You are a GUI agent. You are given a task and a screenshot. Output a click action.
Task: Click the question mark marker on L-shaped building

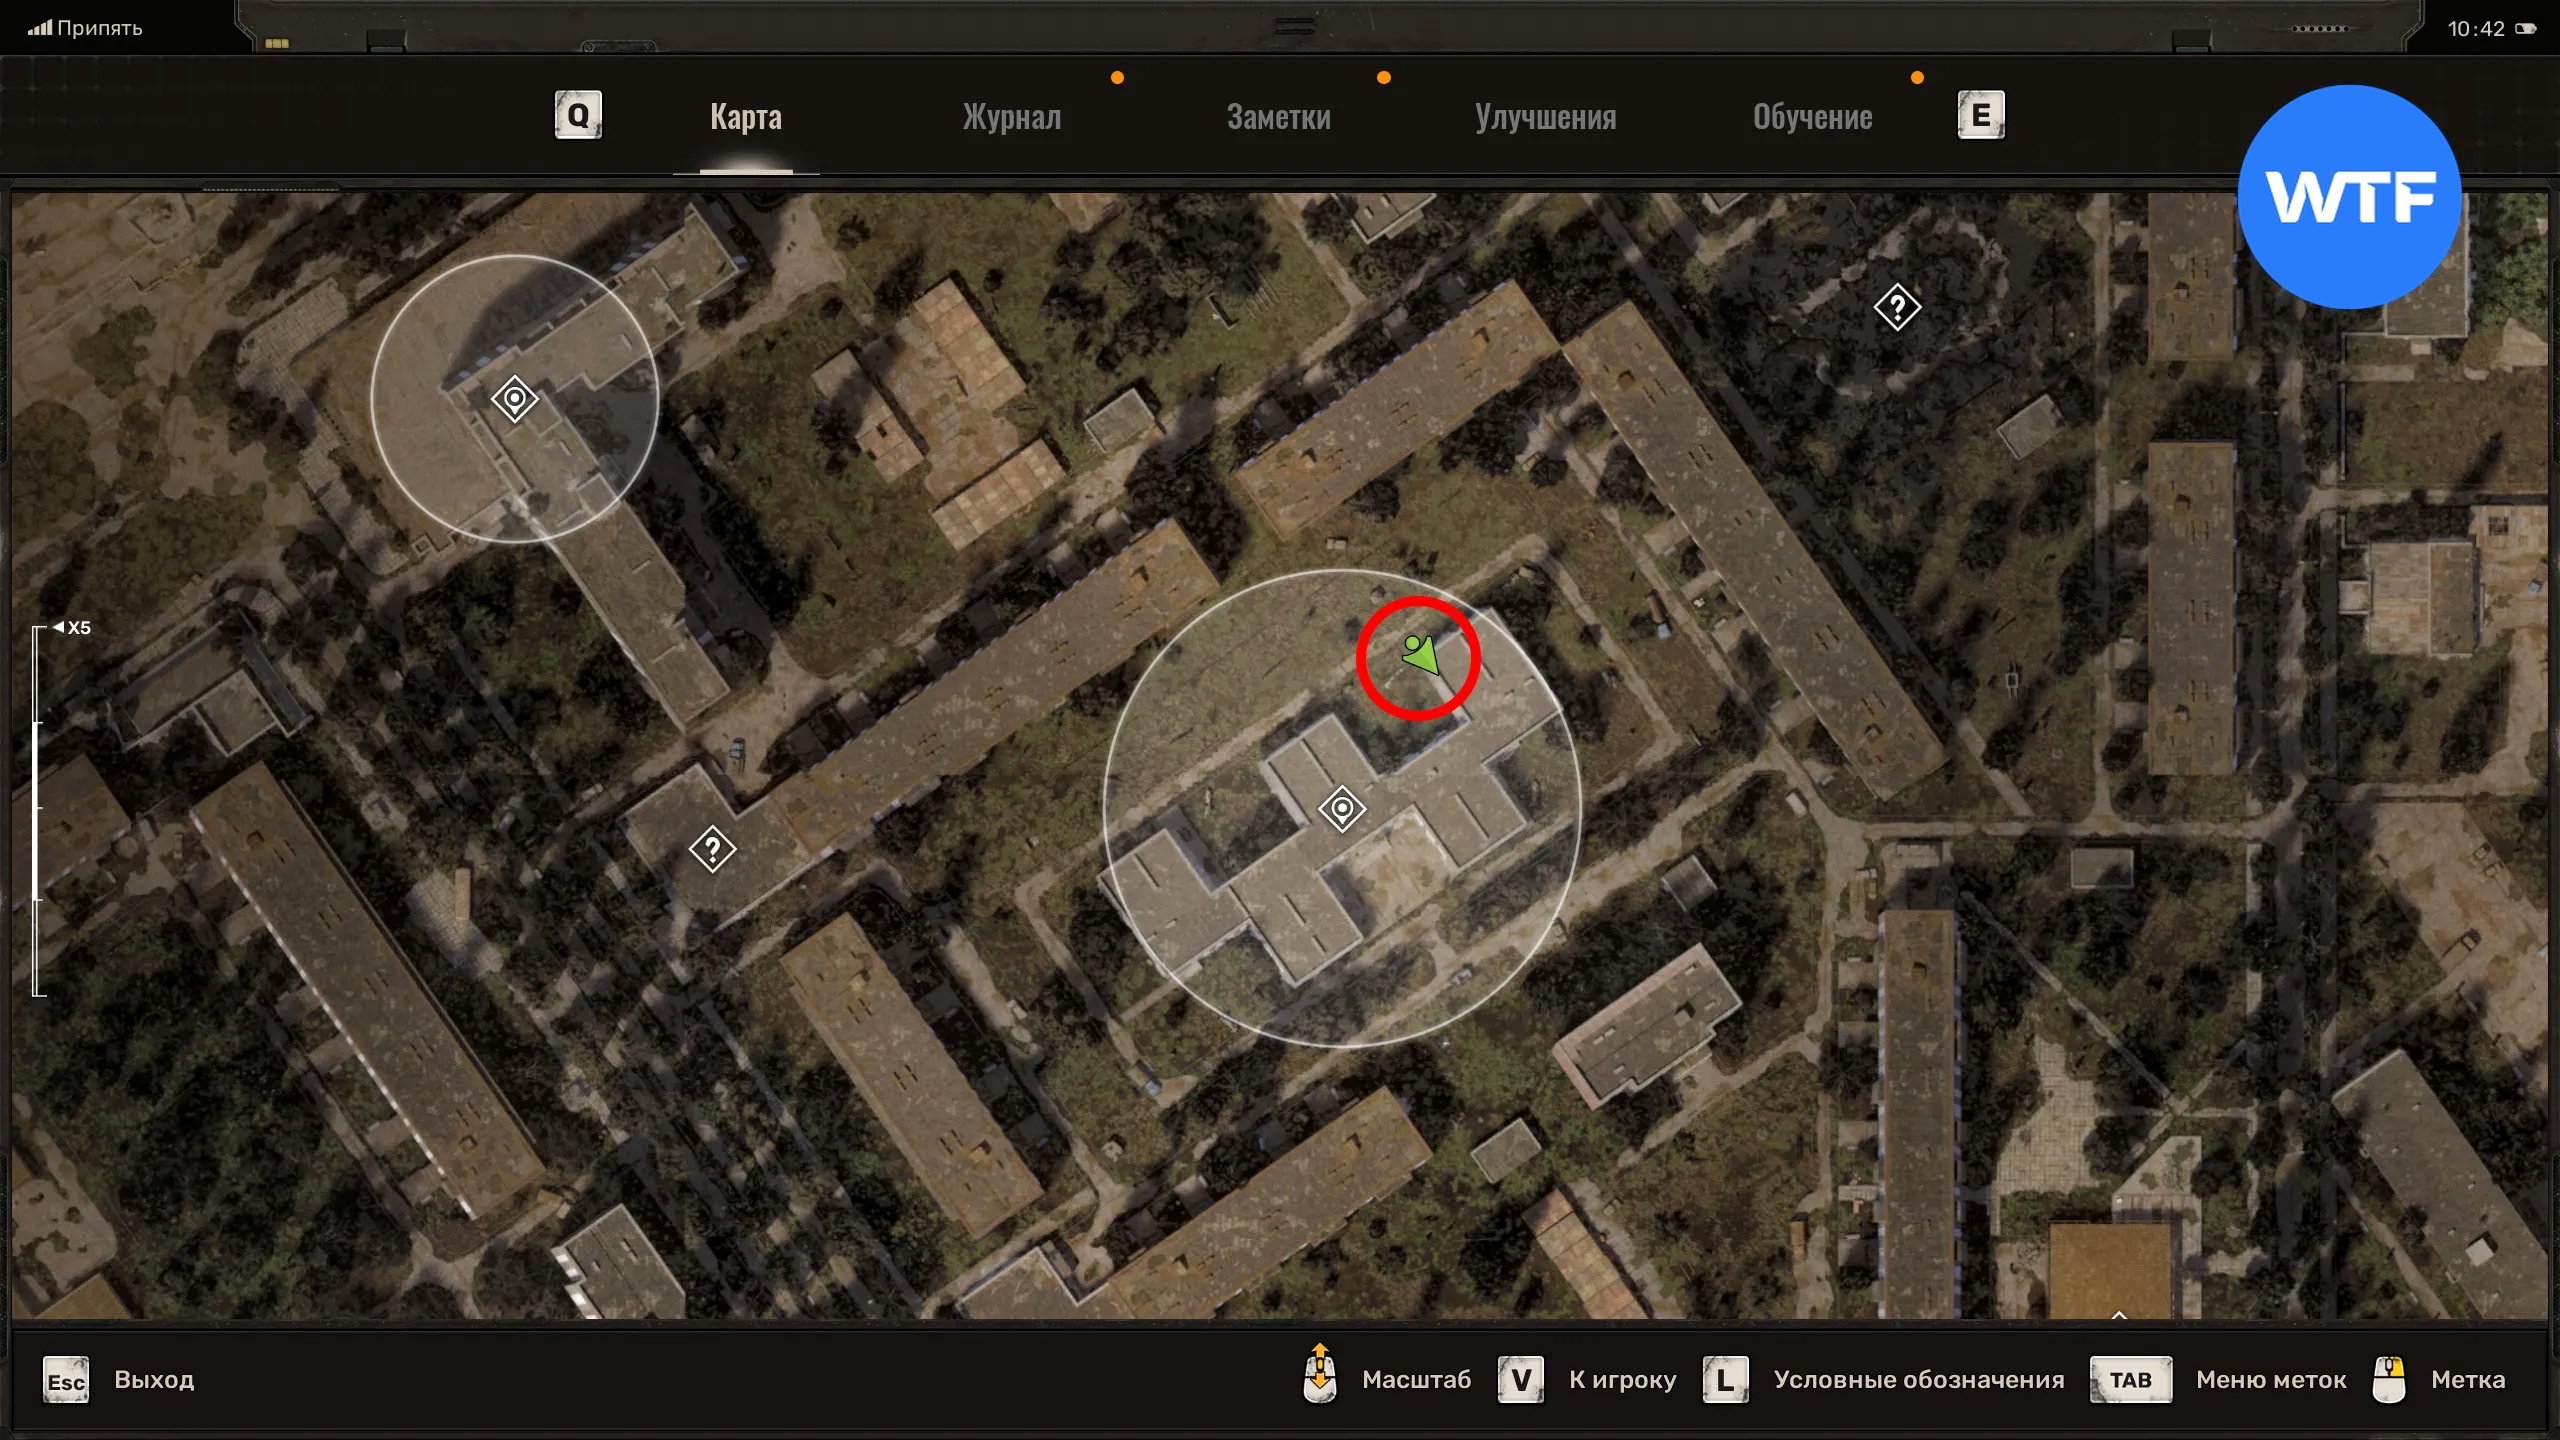[712, 850]
